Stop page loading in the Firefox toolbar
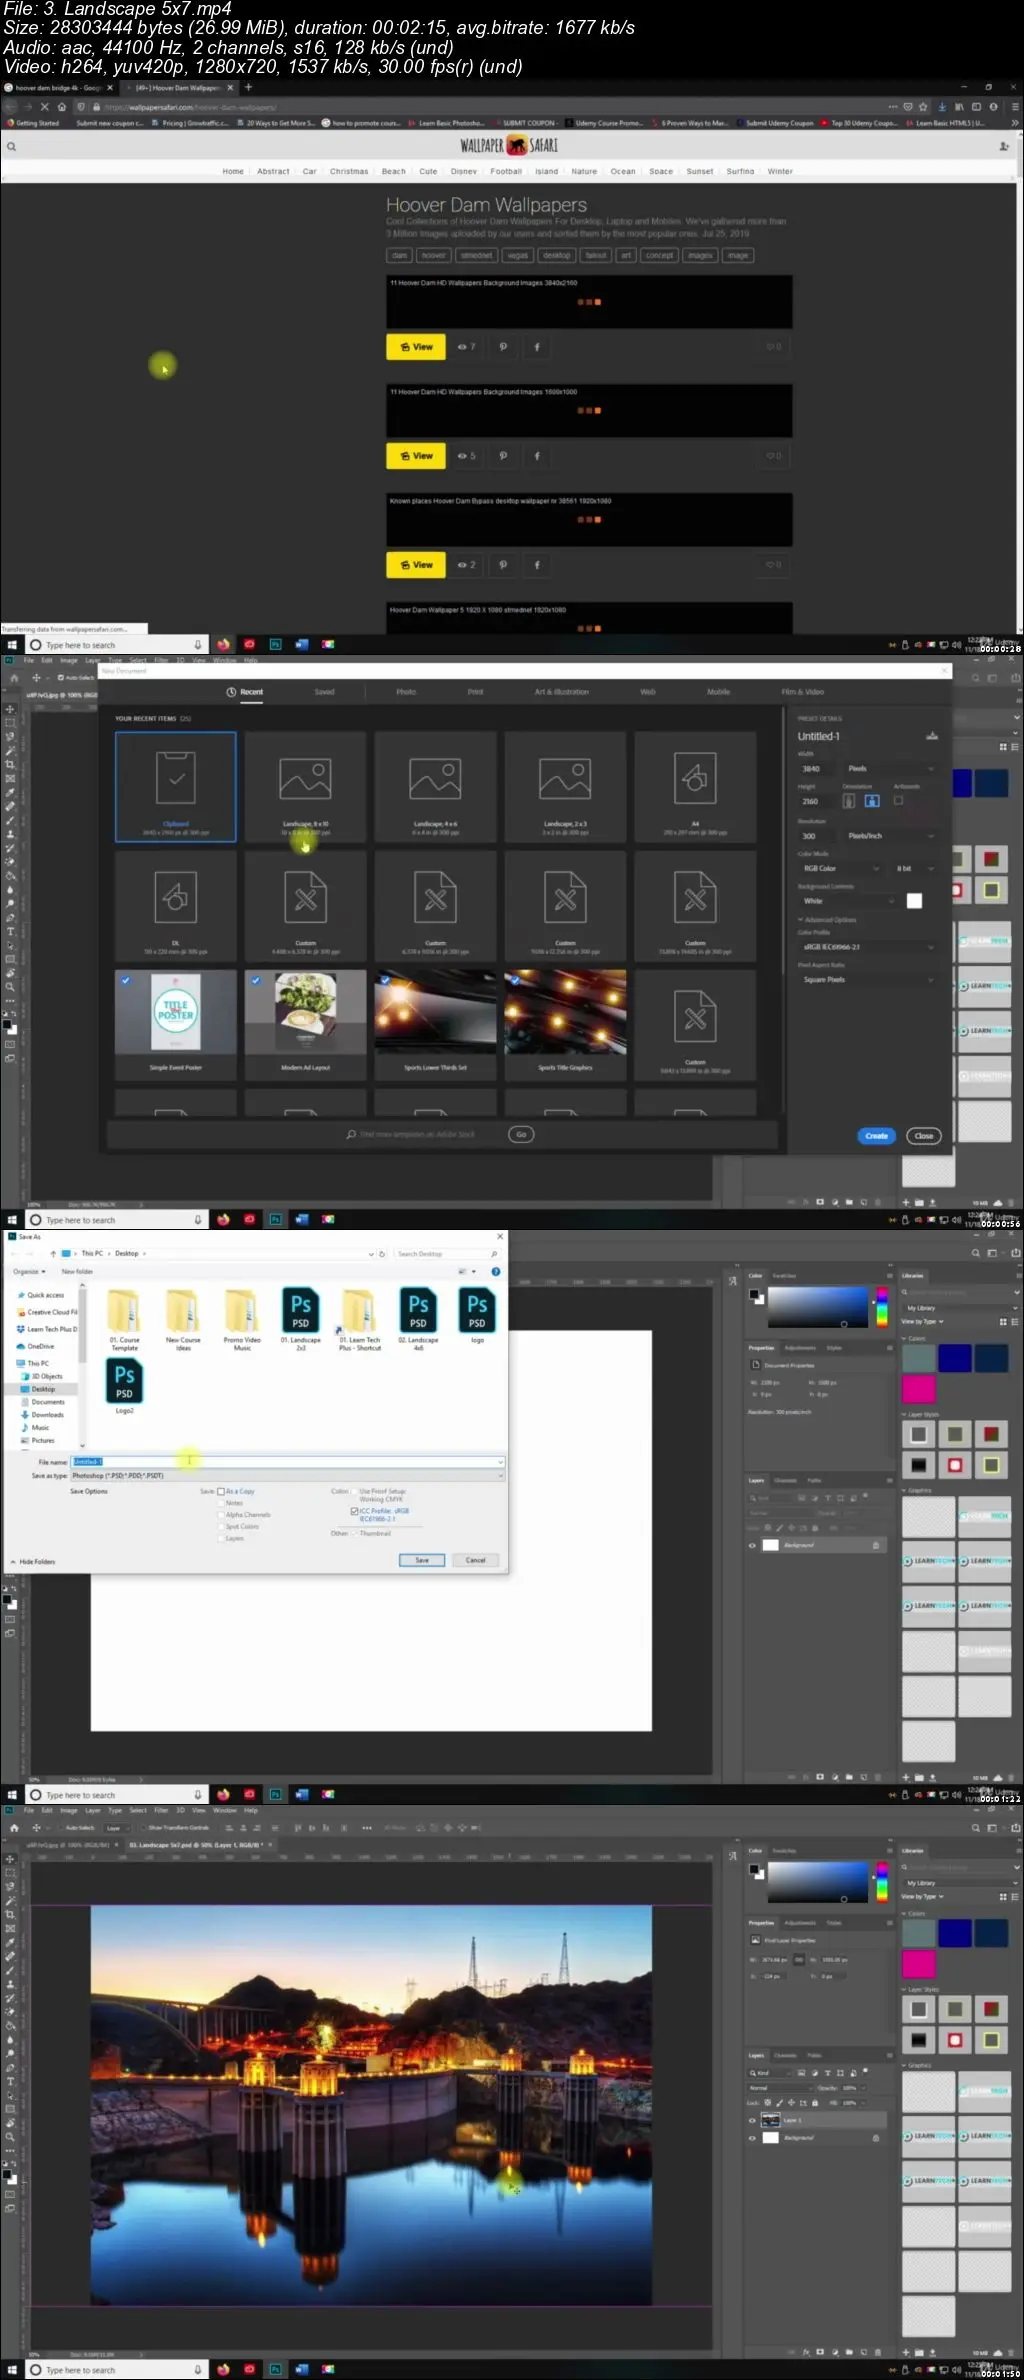 tap(44, 106)
